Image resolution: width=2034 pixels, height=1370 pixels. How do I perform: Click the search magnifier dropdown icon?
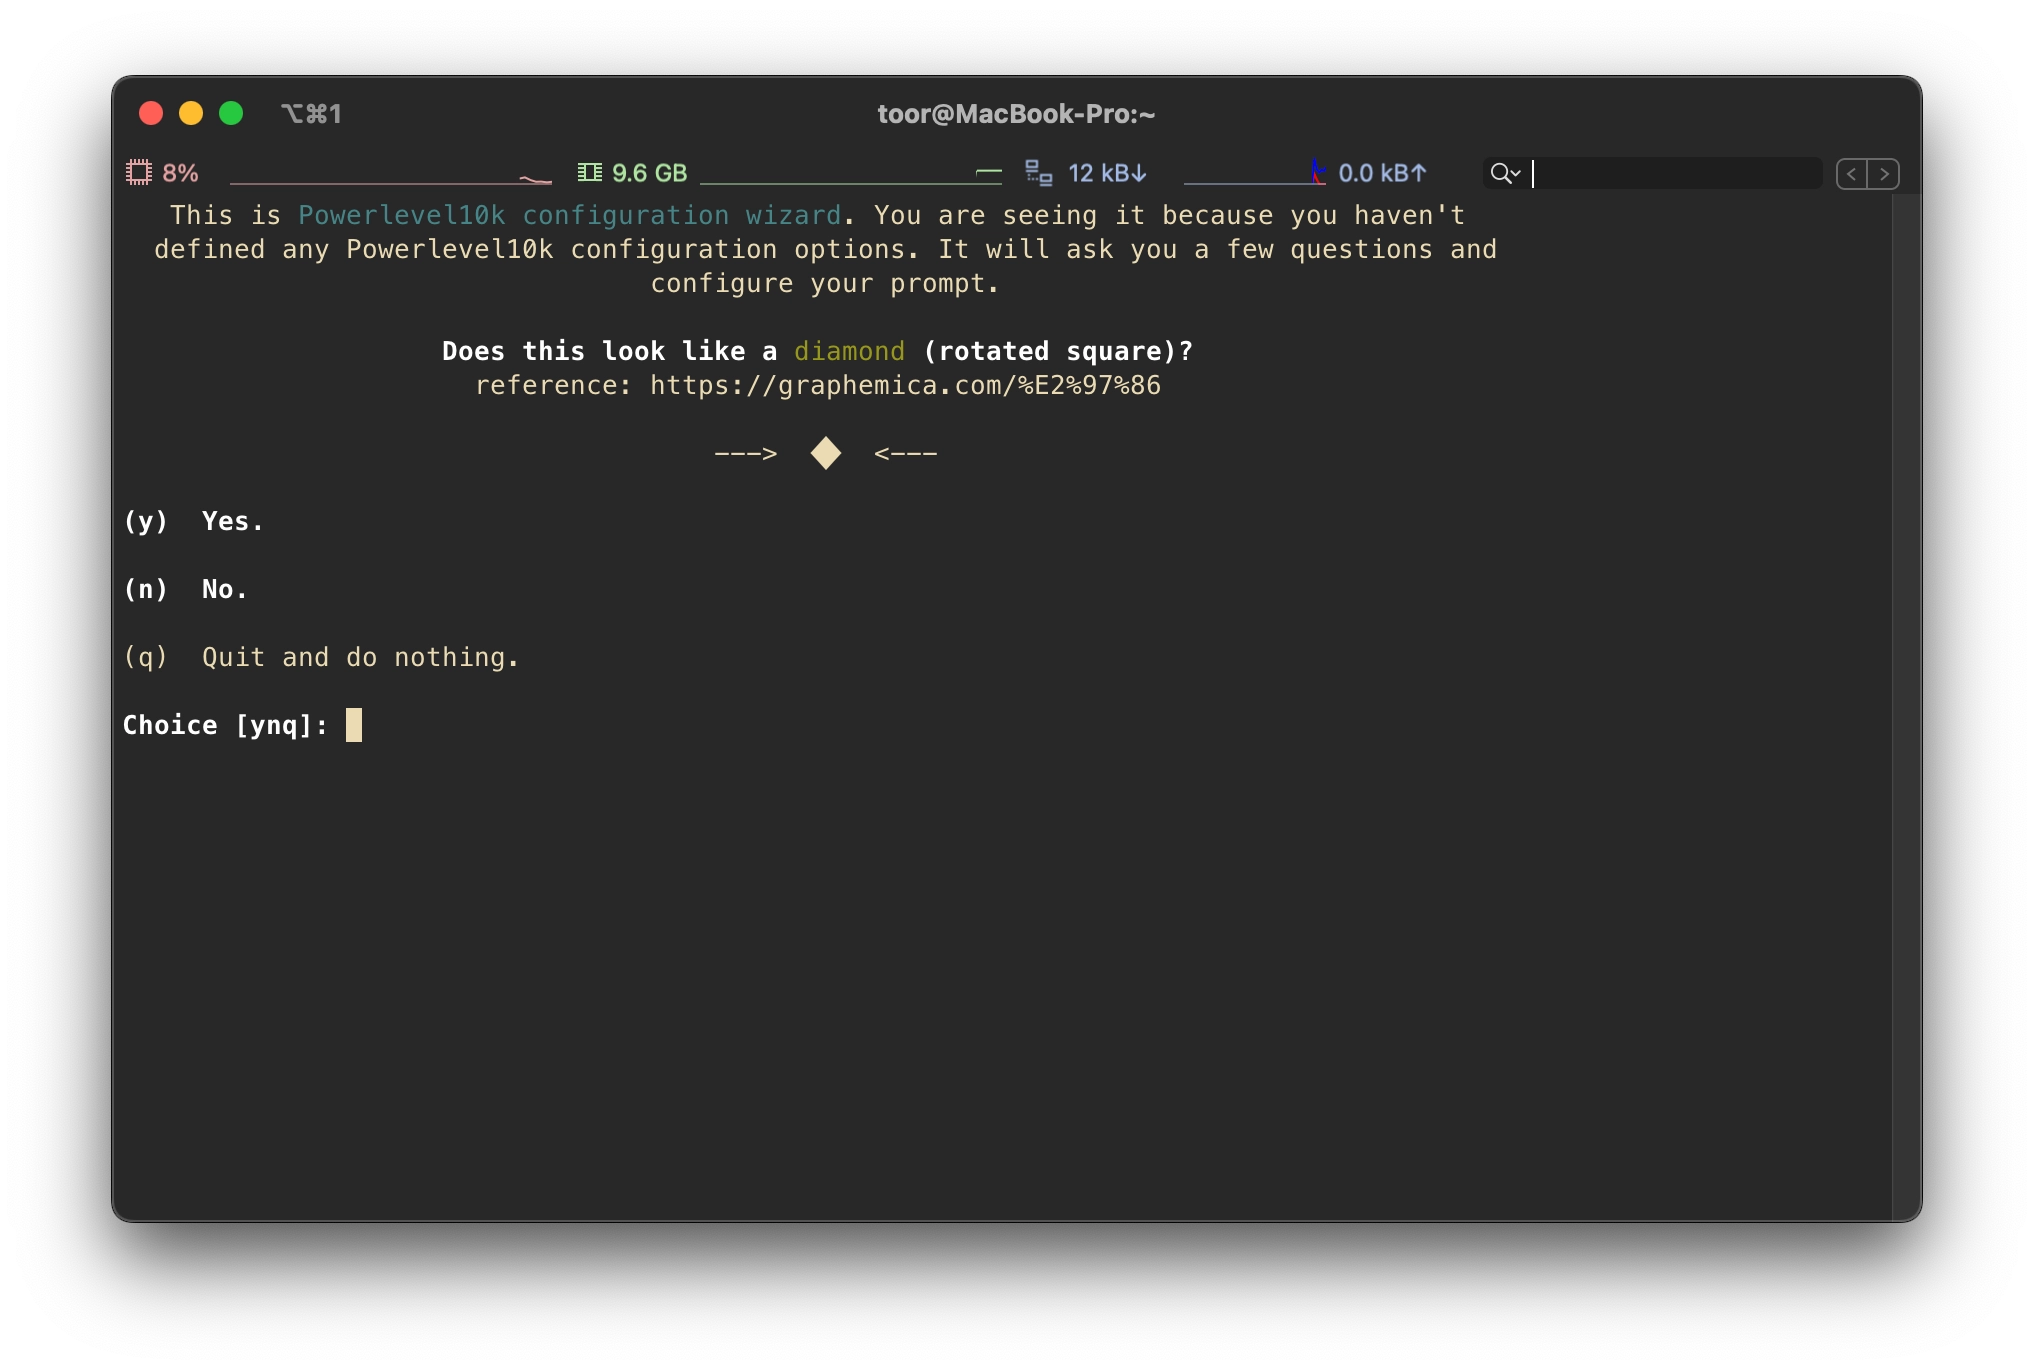(x=1505, y=174)
